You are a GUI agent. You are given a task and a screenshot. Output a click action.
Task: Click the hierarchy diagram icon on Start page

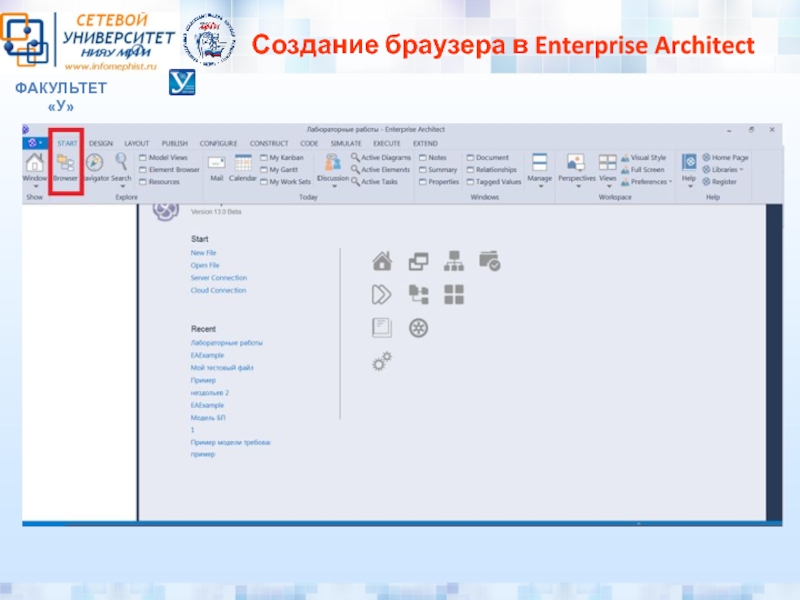pos(454,262)
